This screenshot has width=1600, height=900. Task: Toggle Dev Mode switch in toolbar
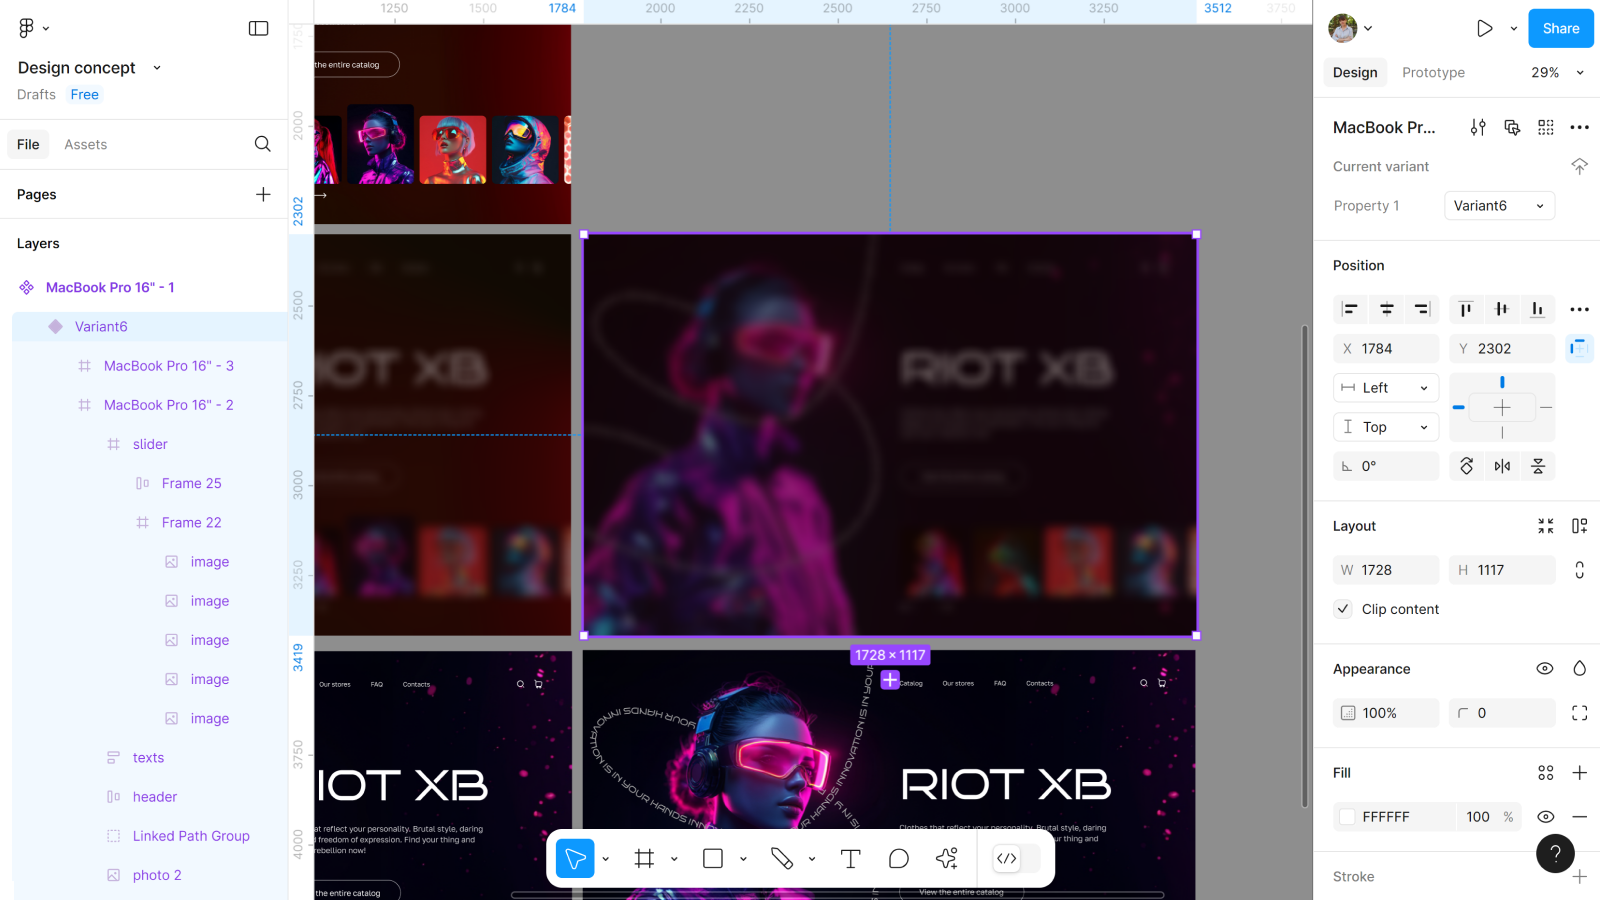coord(1017,859)
